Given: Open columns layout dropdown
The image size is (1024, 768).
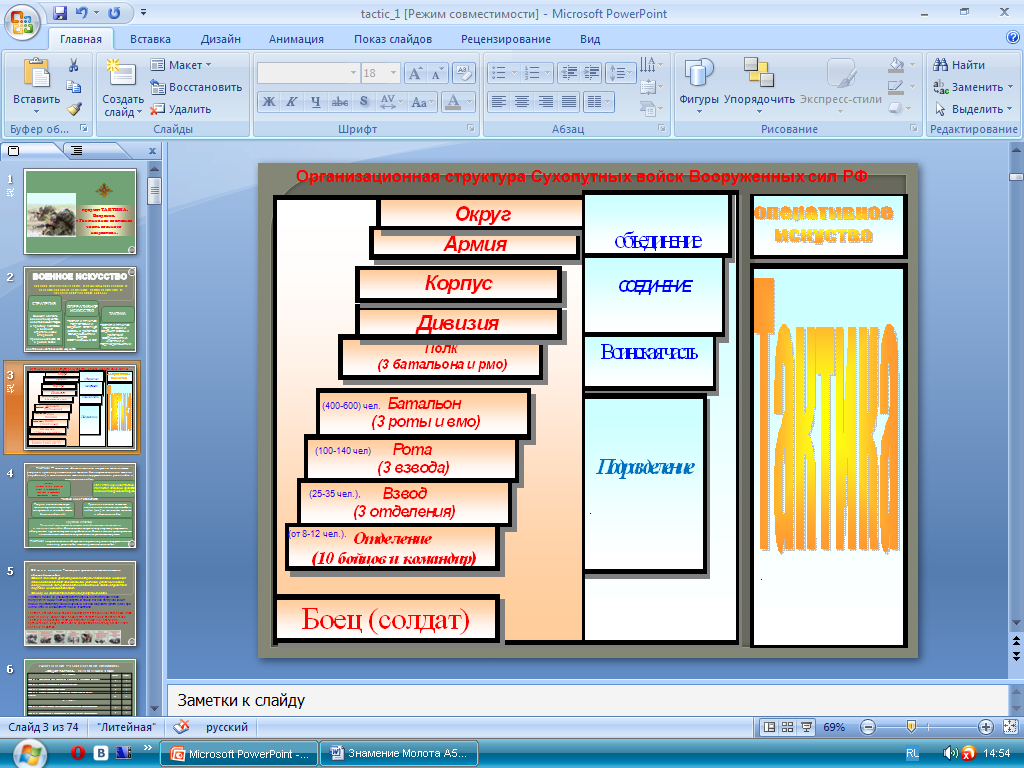Looking at the screenshot, I should 598,101.
